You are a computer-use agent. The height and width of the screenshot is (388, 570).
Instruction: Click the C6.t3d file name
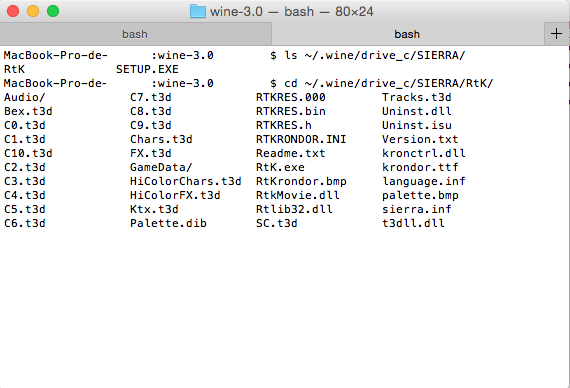click(x=25, y=223)
